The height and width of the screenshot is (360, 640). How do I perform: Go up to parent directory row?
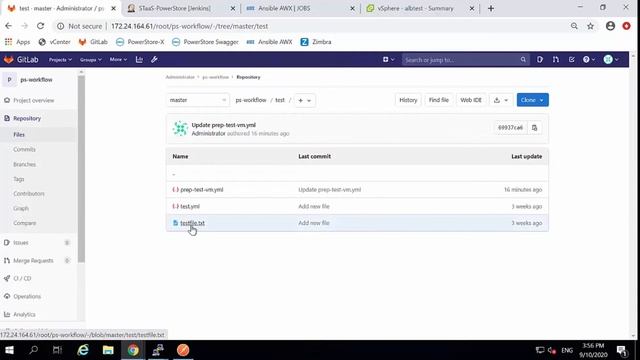[x=357, y=174]
